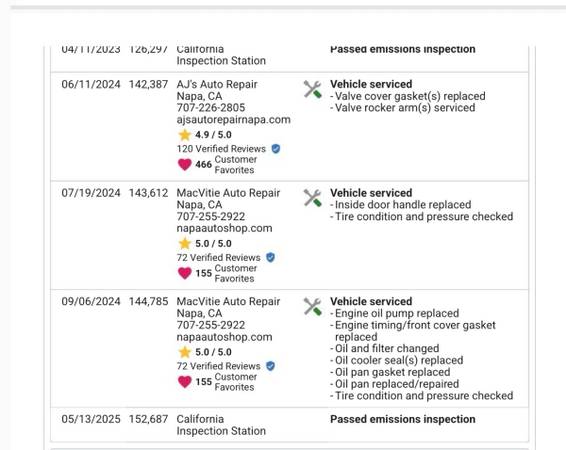Open 120 Verified Reviews for AJ's Auto Repair
Image resolution: width=566 pixels, height=450 pixels.
coord(221,149)
